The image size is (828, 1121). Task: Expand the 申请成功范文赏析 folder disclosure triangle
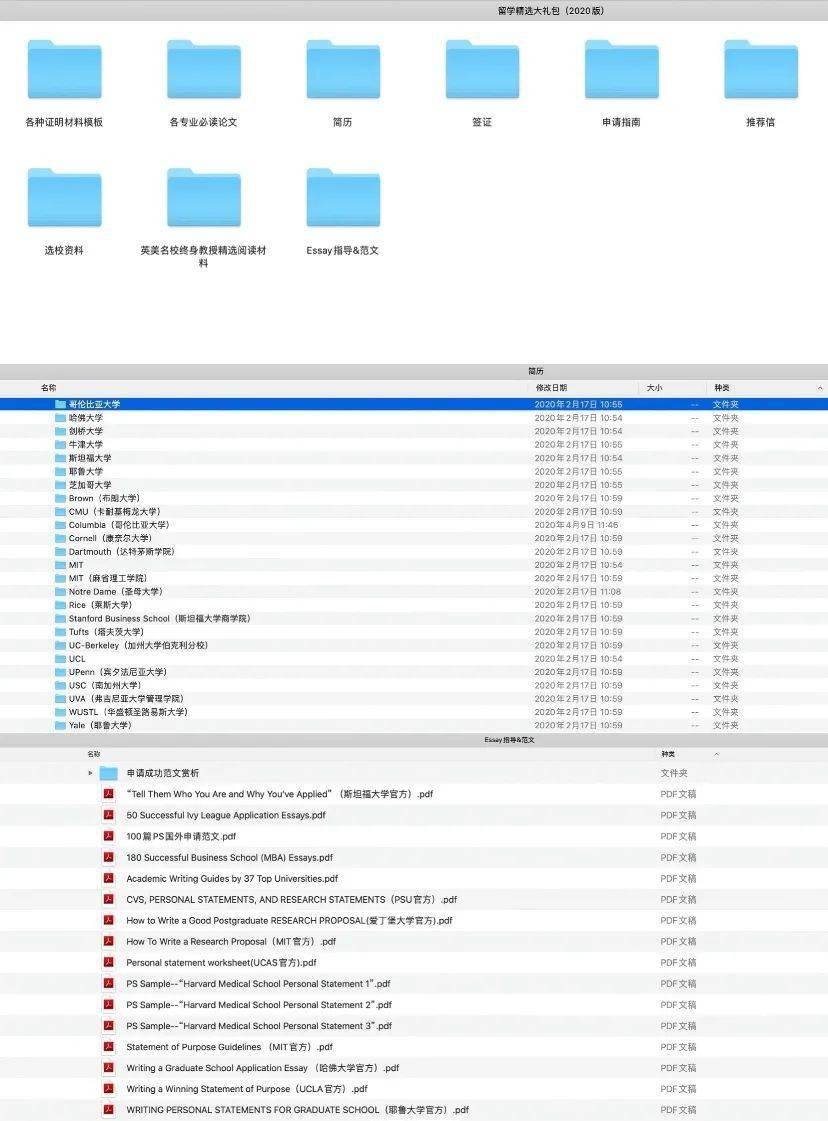[90, 773]
